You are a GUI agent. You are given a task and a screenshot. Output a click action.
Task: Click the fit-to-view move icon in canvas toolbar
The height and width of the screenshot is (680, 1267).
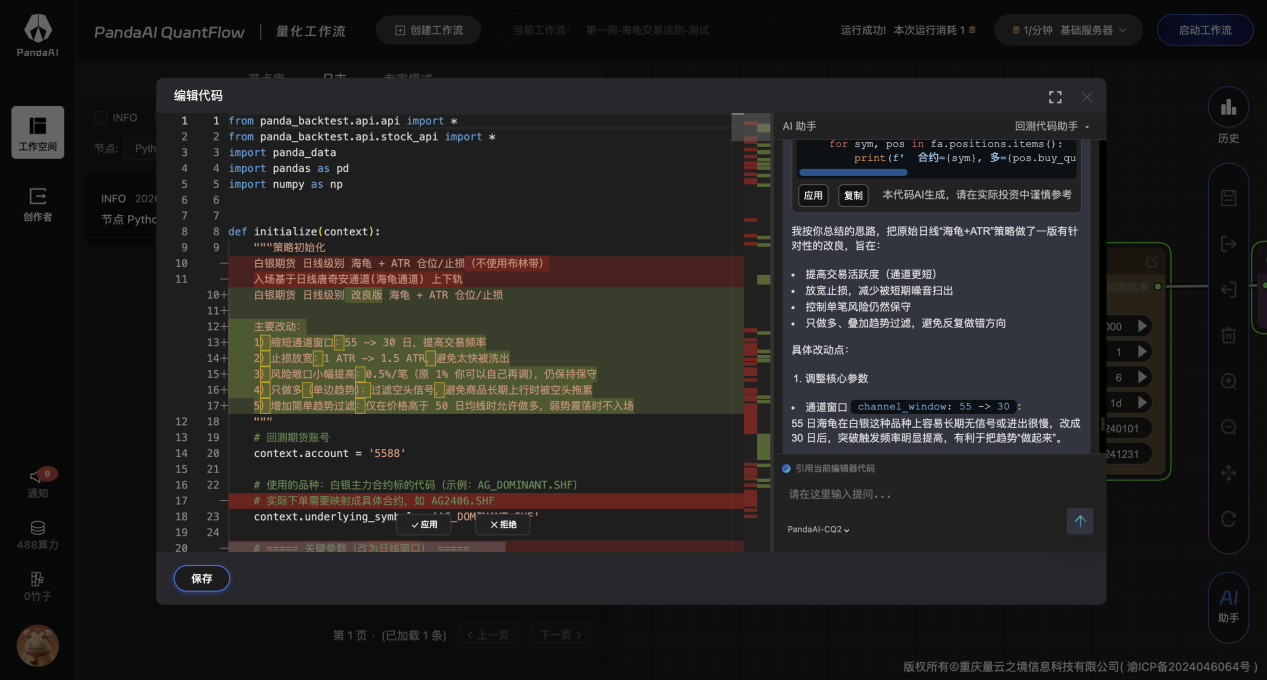(x=1229, y=473)
